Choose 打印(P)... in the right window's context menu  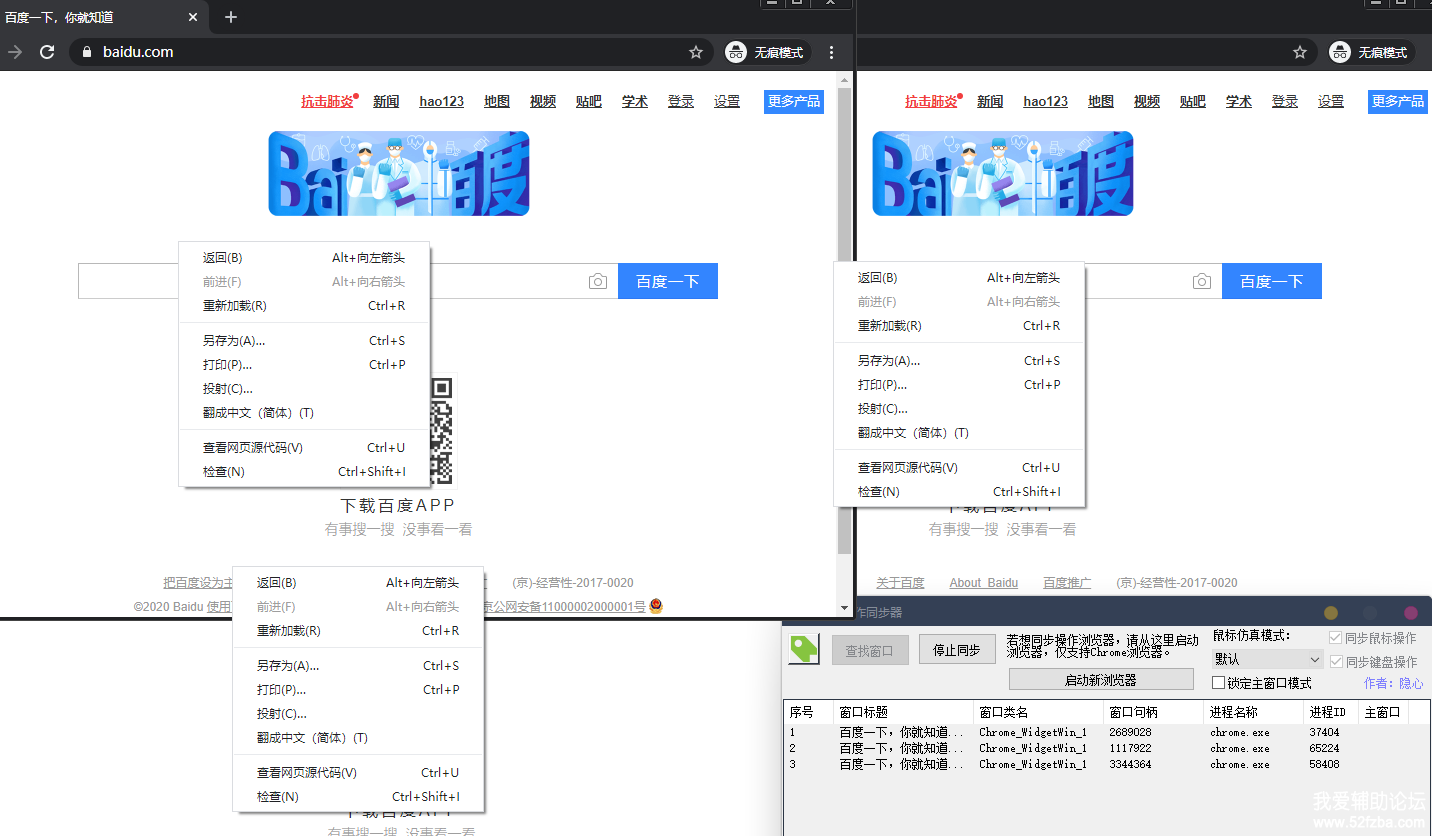(x=959, y=385)
